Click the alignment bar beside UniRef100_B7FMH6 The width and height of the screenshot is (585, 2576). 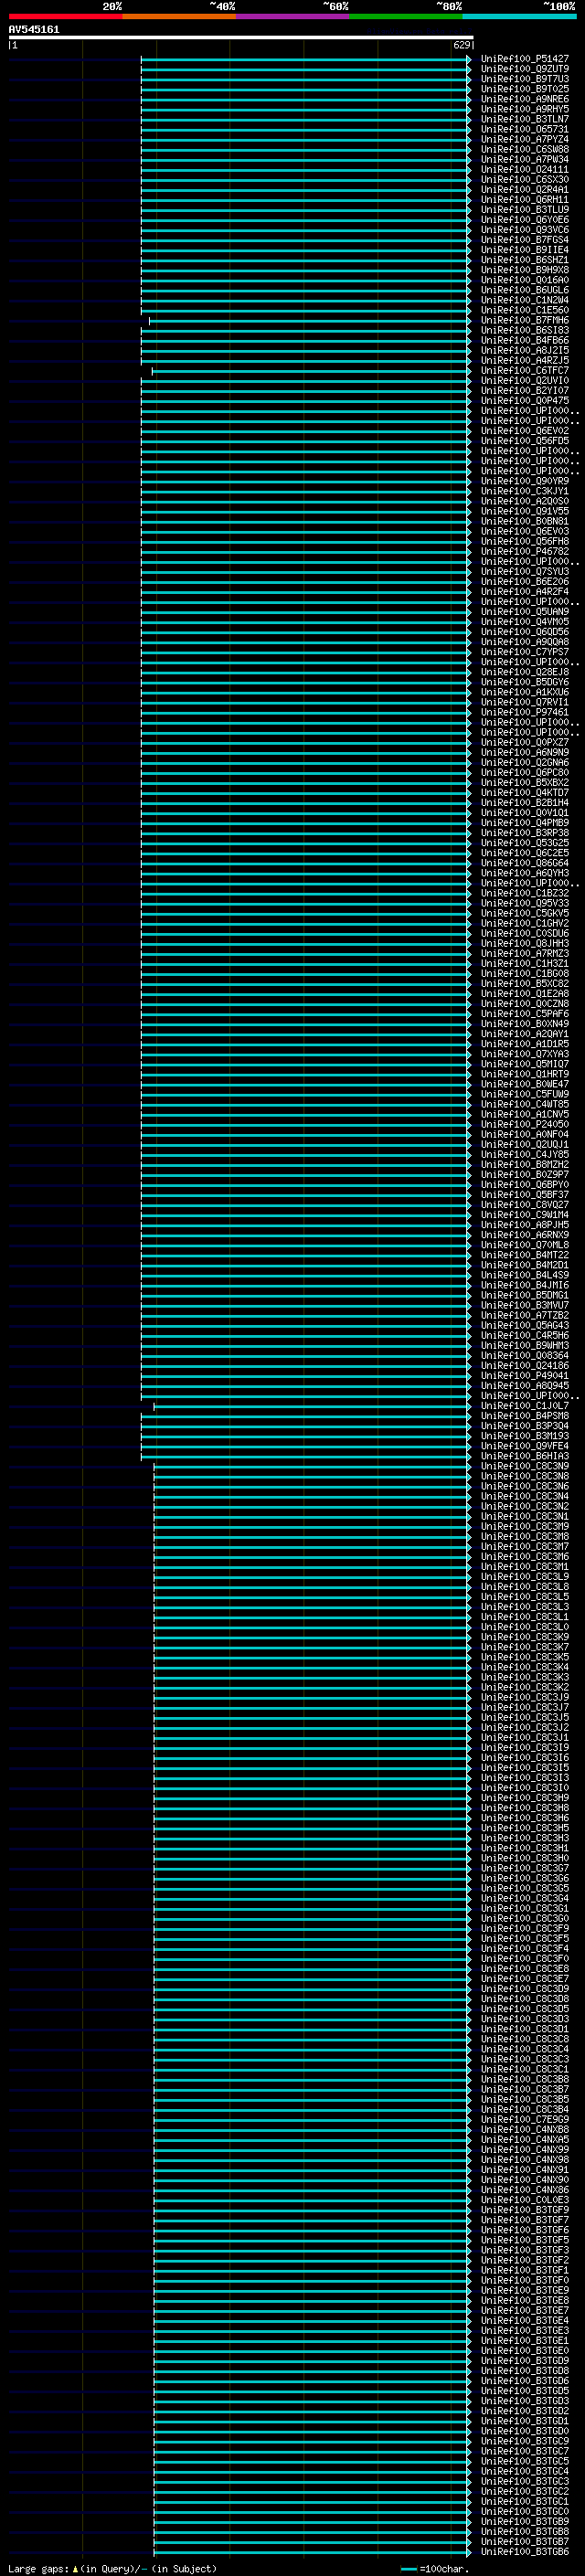coord(310,320)
